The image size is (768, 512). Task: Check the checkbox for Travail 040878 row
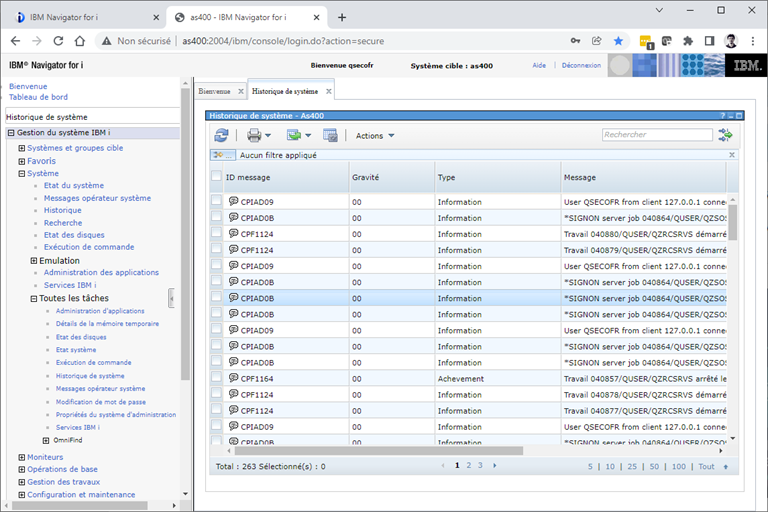(x=216, y=393)
